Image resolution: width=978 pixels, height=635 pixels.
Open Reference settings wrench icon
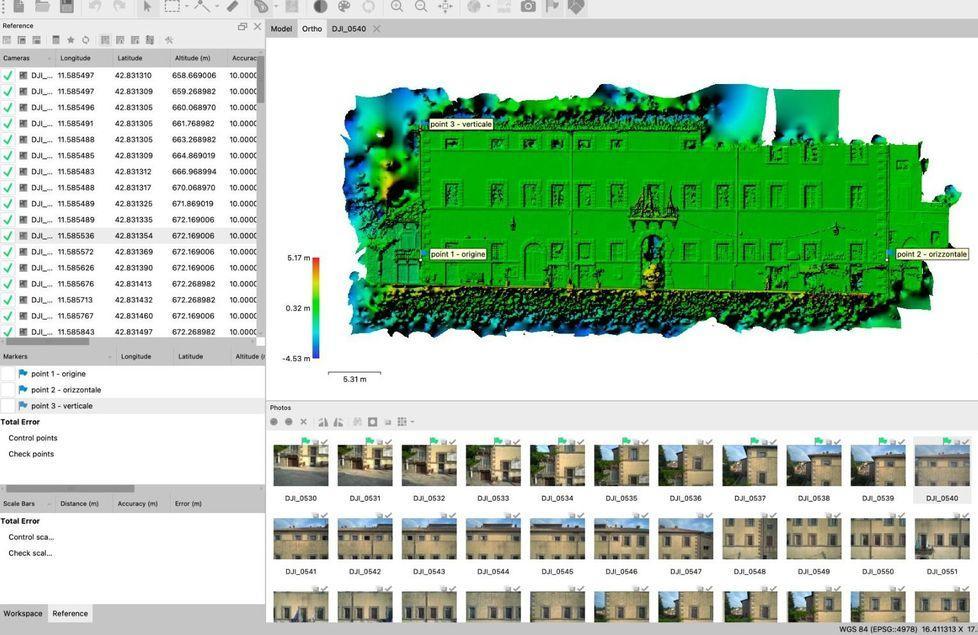point(168,40)
